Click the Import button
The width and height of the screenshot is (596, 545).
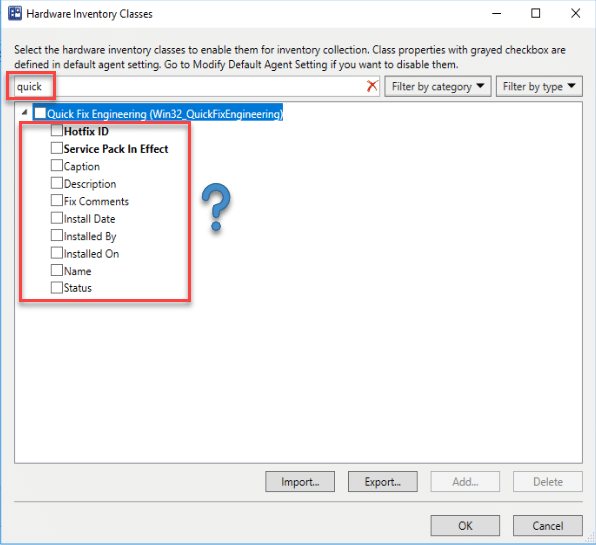point(300,482)
